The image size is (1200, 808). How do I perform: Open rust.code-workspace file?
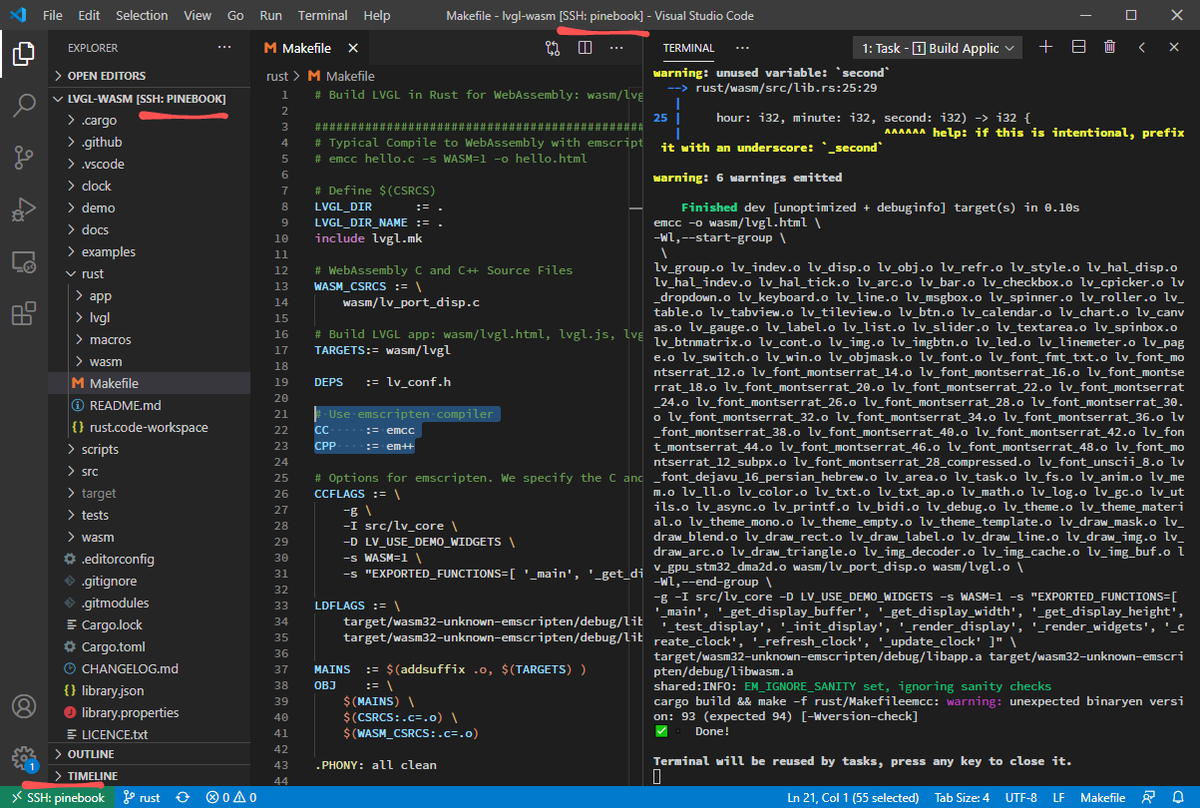148,427
